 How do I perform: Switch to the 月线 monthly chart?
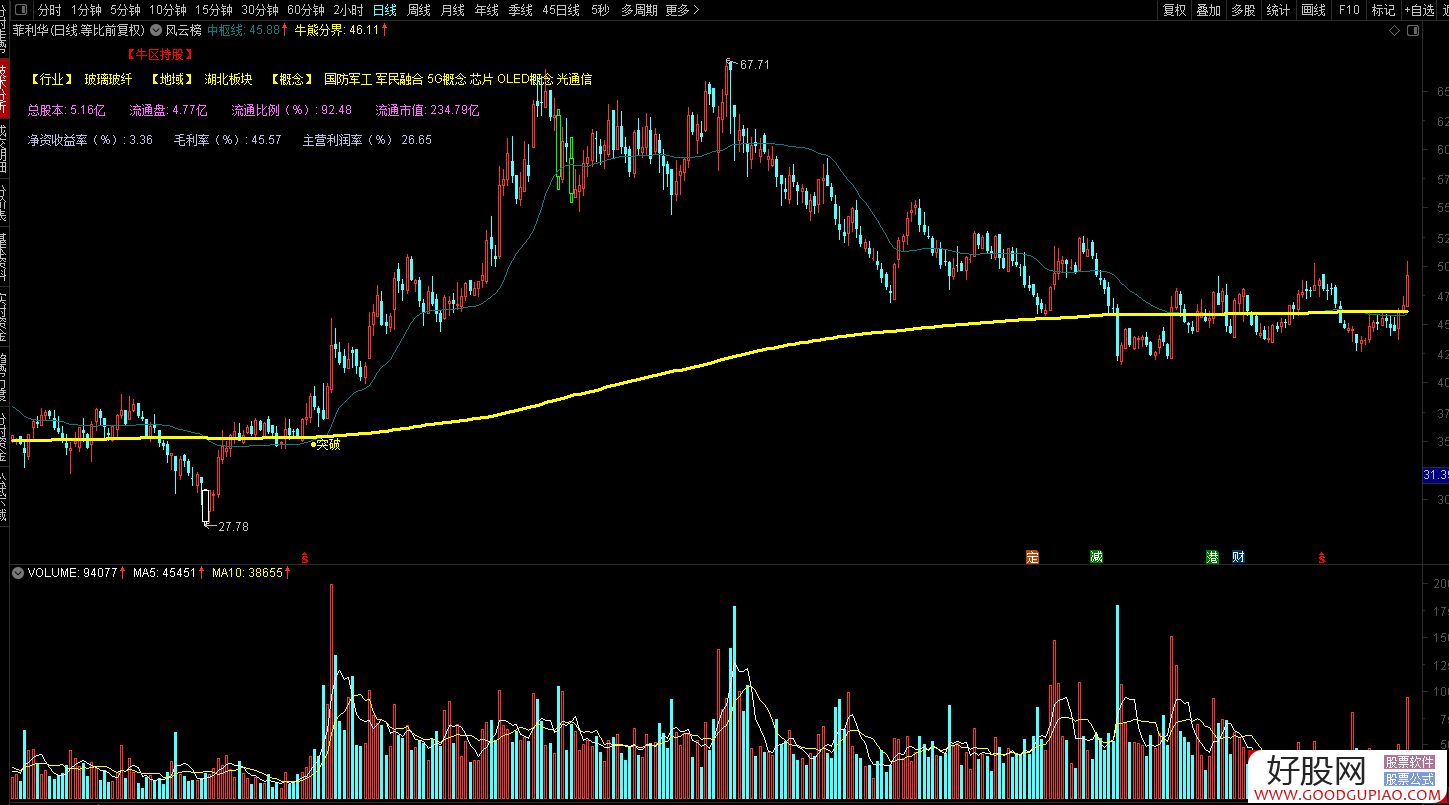tap(453, 10)
